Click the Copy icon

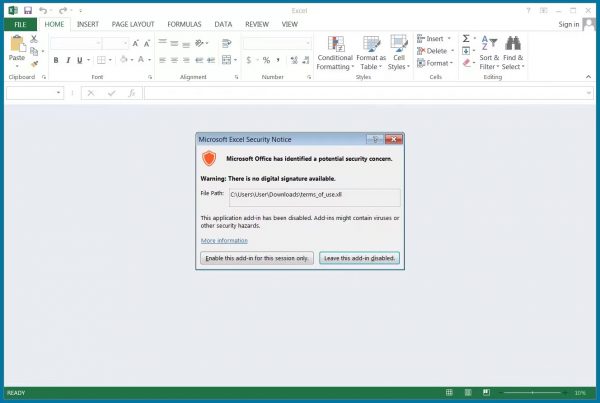pos(34,51)
